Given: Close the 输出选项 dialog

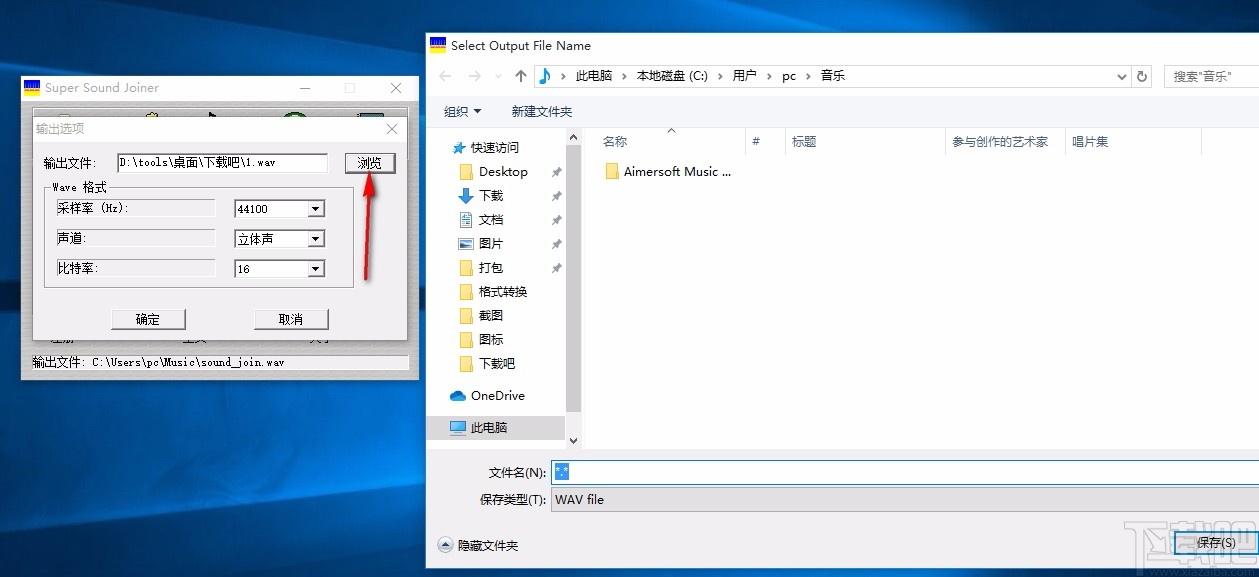Looking at the screenshot, I should point(392,129).
